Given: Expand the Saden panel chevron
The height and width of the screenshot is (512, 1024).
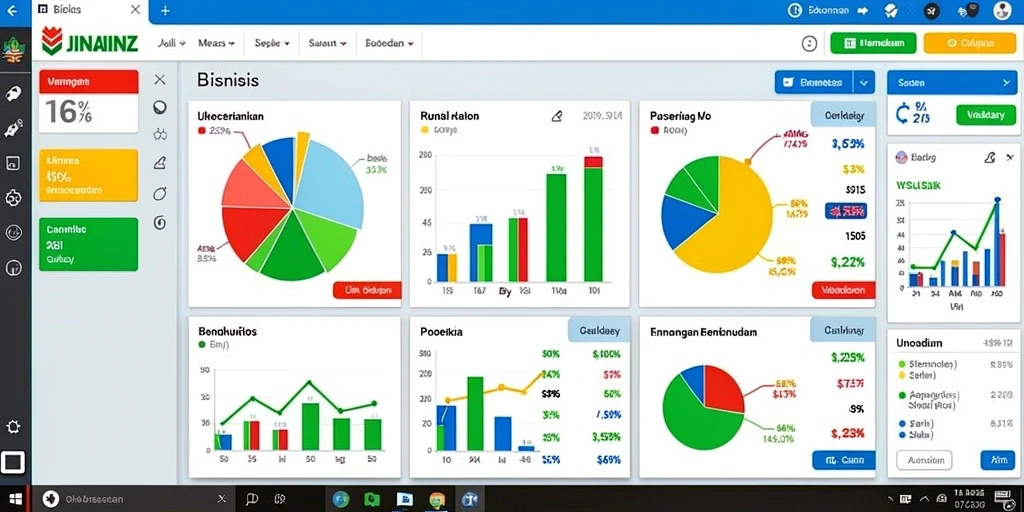Looking at the screenshot, I should (1006, 83).
